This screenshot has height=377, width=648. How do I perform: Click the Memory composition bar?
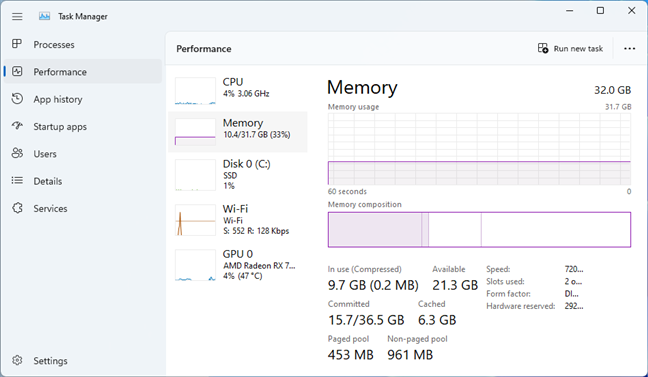pos(479,230)
